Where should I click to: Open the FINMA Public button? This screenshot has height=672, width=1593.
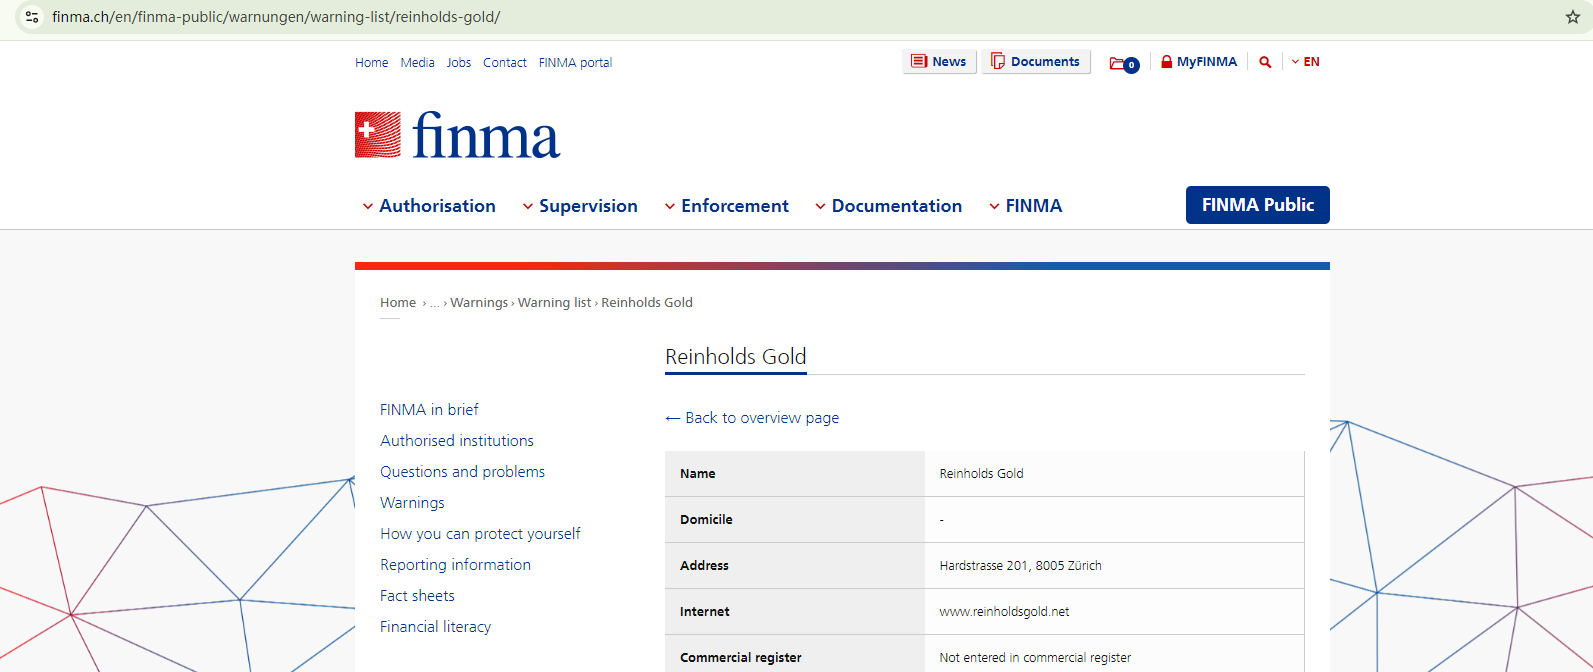pyautogui.click(x=1258, y=205)
